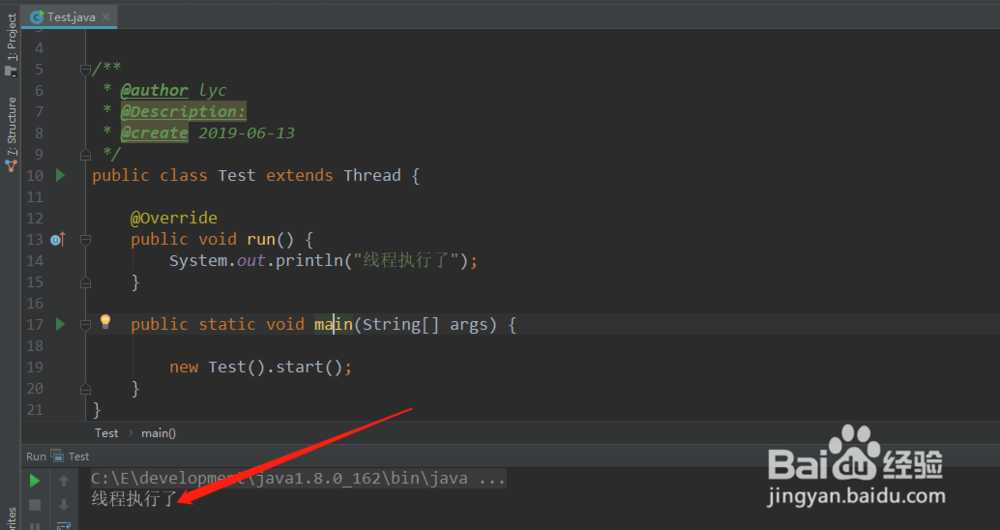Click the highlighted @Description: tag
This screenshot has height=530, width=1000.
(x=183, y=112)
